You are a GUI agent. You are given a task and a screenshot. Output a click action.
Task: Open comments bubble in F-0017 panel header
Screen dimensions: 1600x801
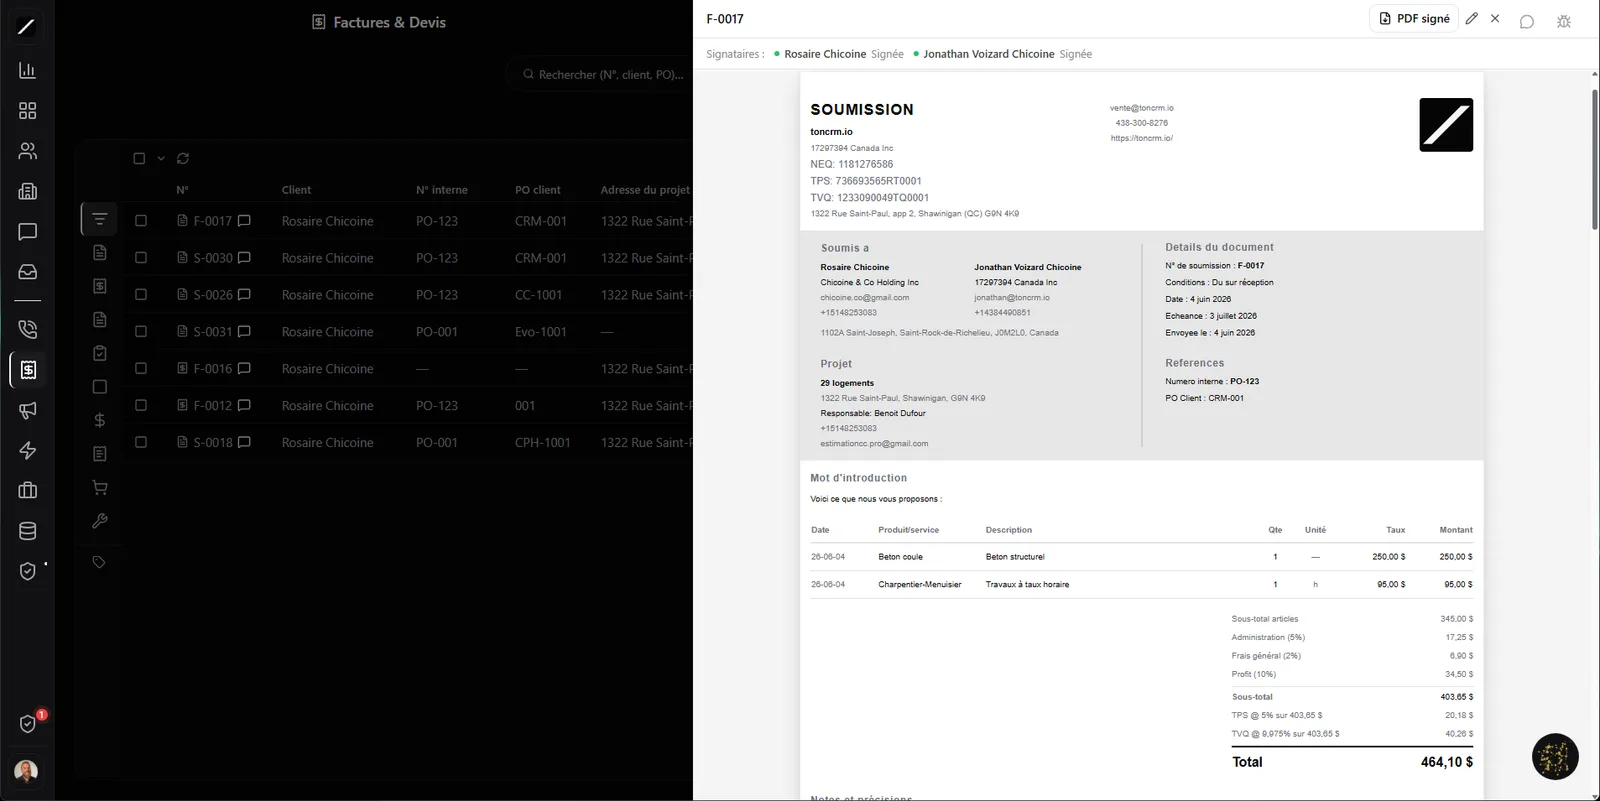point(1526,21)
